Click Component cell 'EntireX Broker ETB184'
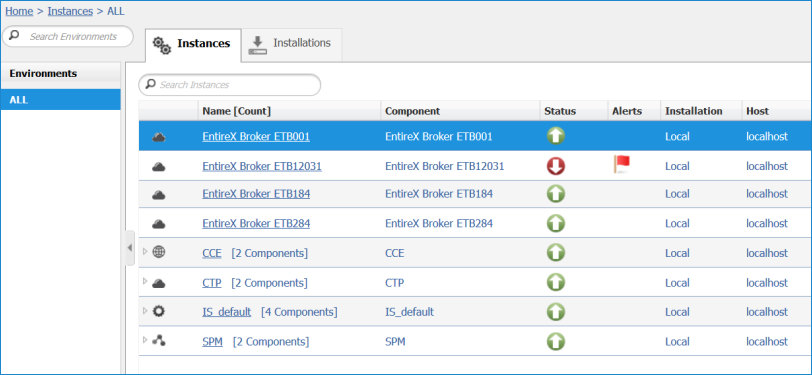 point(439,194)
